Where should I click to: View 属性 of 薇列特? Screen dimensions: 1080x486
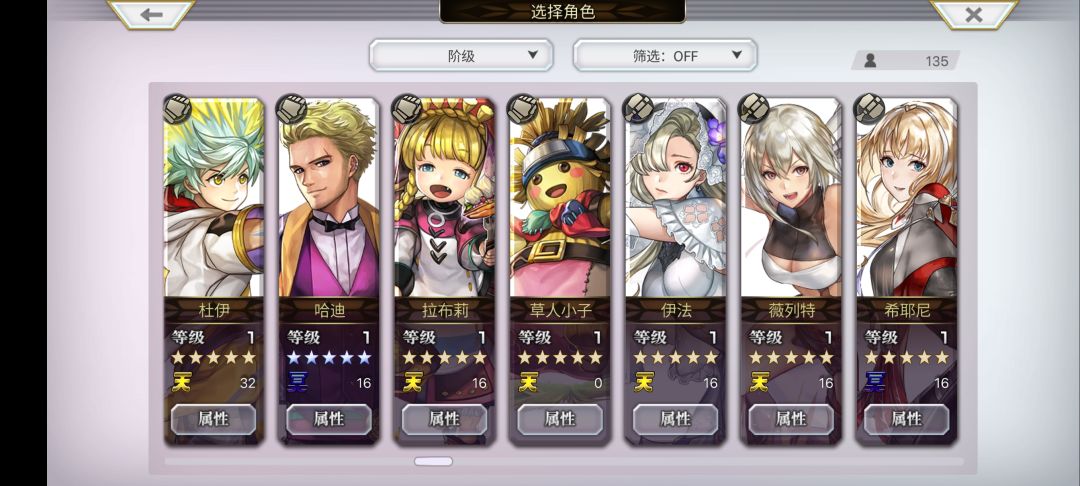click(x=791, y=419)
